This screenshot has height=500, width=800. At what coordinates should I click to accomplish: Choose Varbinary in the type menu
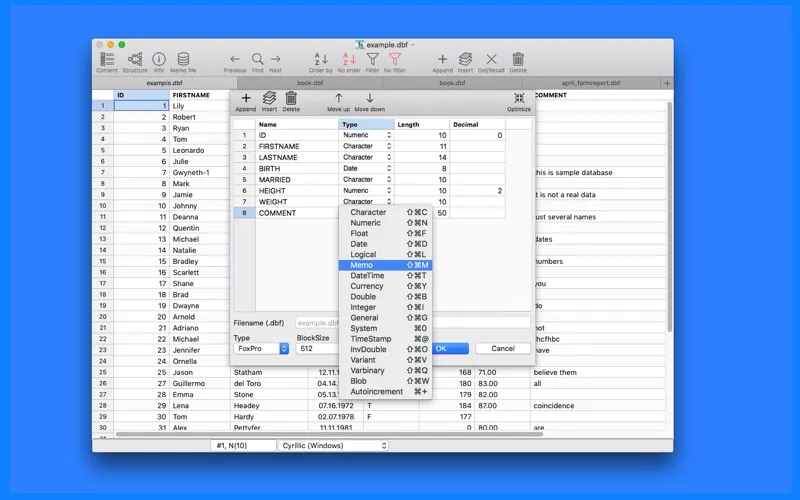click(386, 371)
